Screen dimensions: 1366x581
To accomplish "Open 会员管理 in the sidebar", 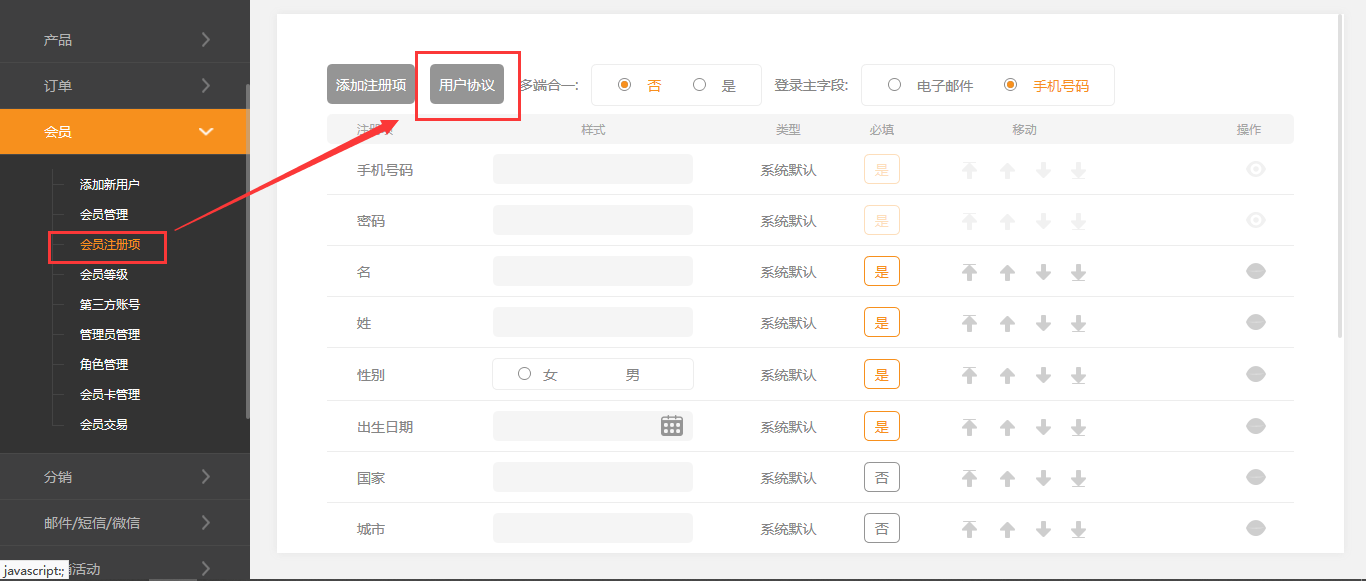I will pos(104,215).
